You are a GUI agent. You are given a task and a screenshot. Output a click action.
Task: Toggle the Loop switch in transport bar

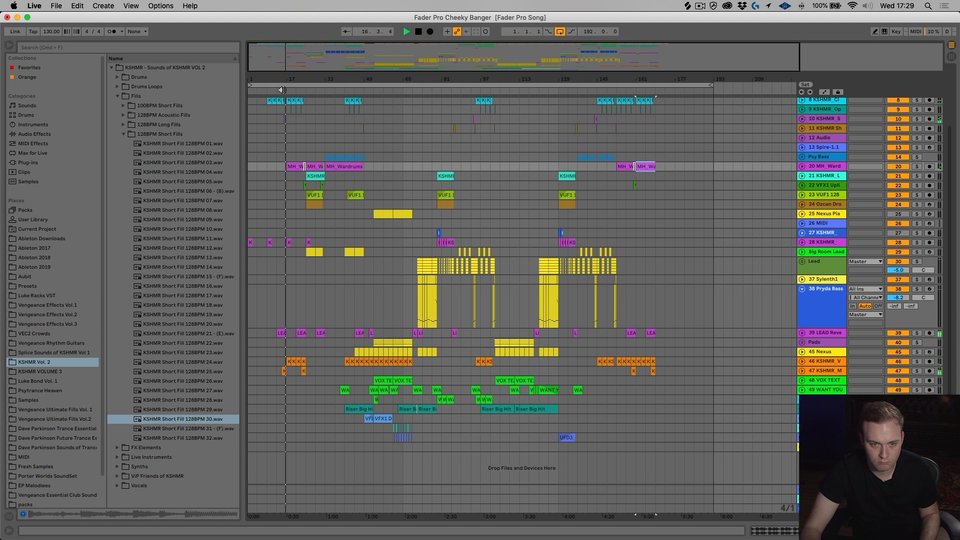560,31
